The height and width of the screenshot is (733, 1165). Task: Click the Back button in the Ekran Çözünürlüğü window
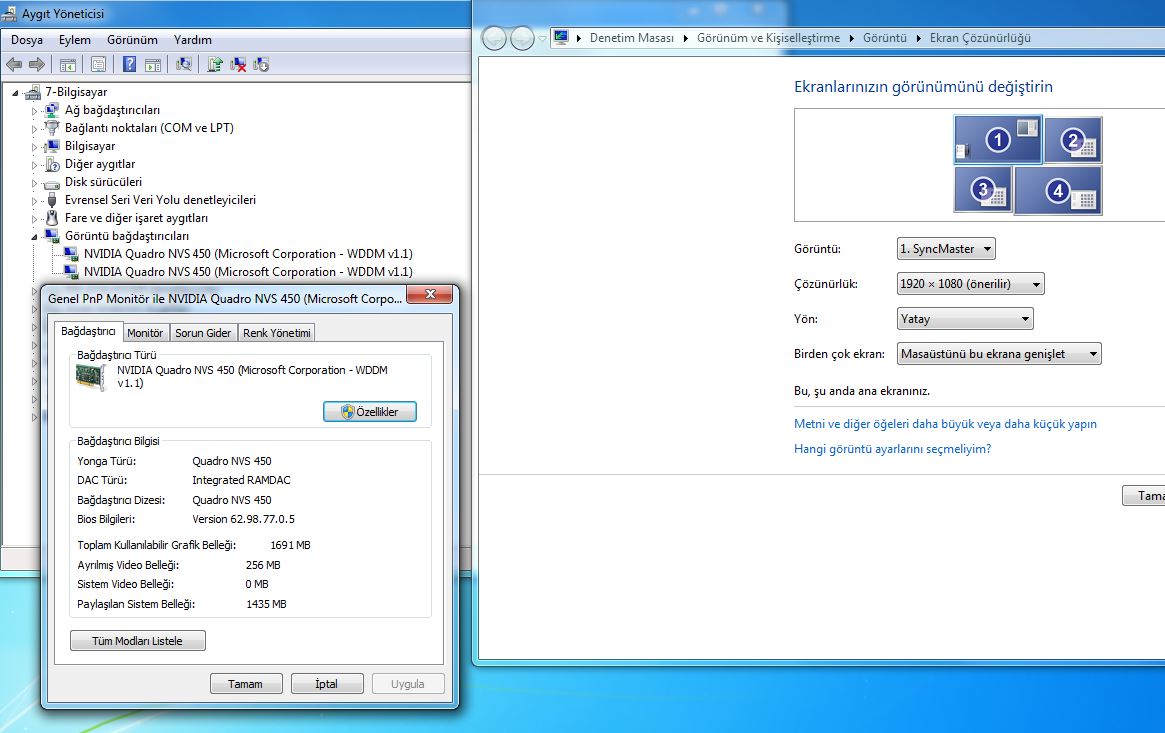(494, 38)
